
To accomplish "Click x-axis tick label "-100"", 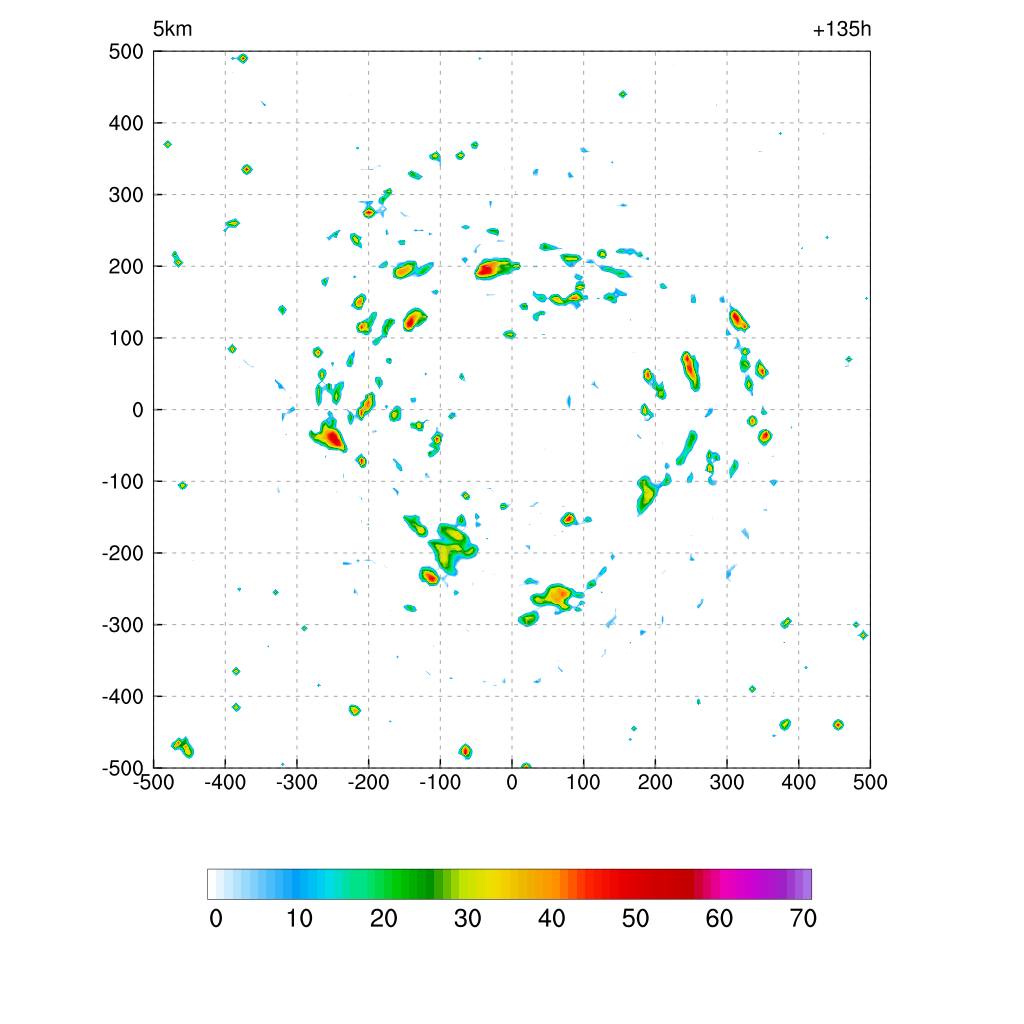I will (440, 782).
